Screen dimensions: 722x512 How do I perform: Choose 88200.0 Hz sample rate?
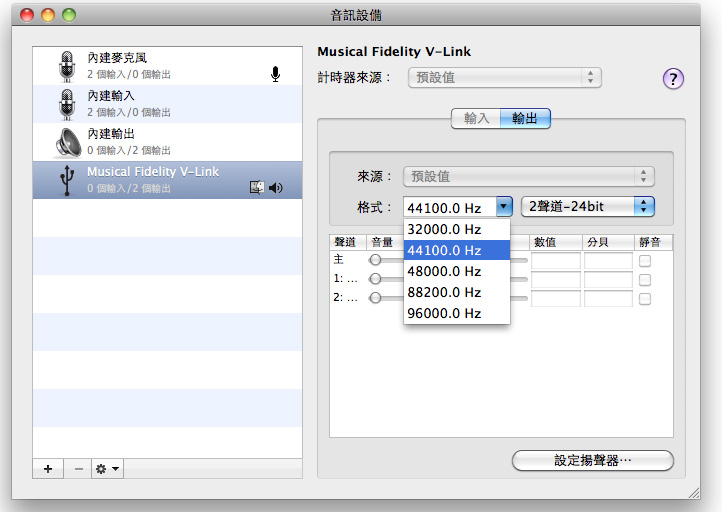click(x=457, y=292)
